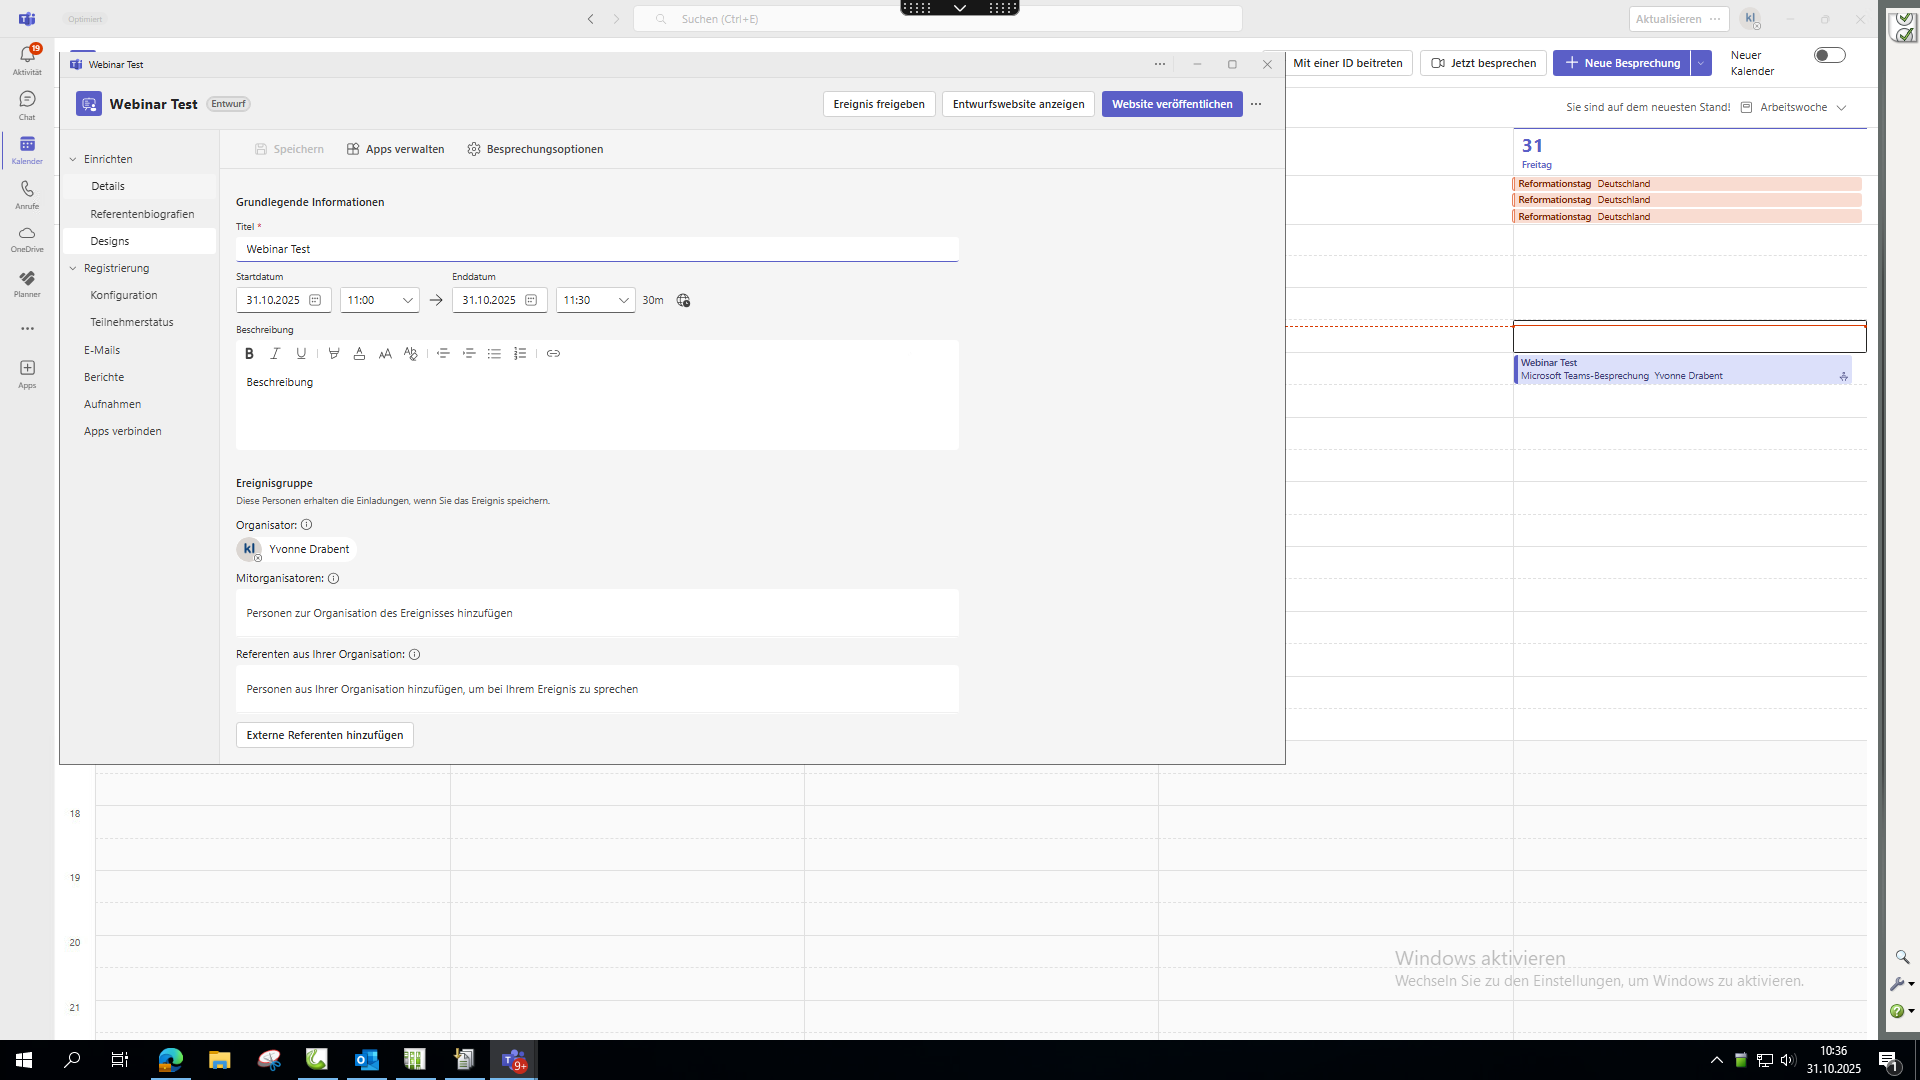Expand start time 11:00 dropdown
The width and height of the screenshot is (1920, 1080).
(x=407, y=300)
